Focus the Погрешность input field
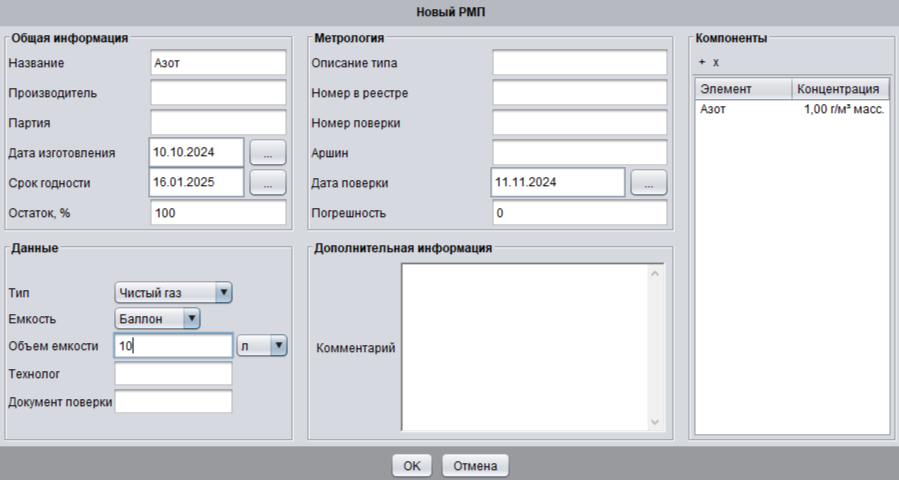The width and height of the screenshot is (899, 480). click(x=579, y=213)
